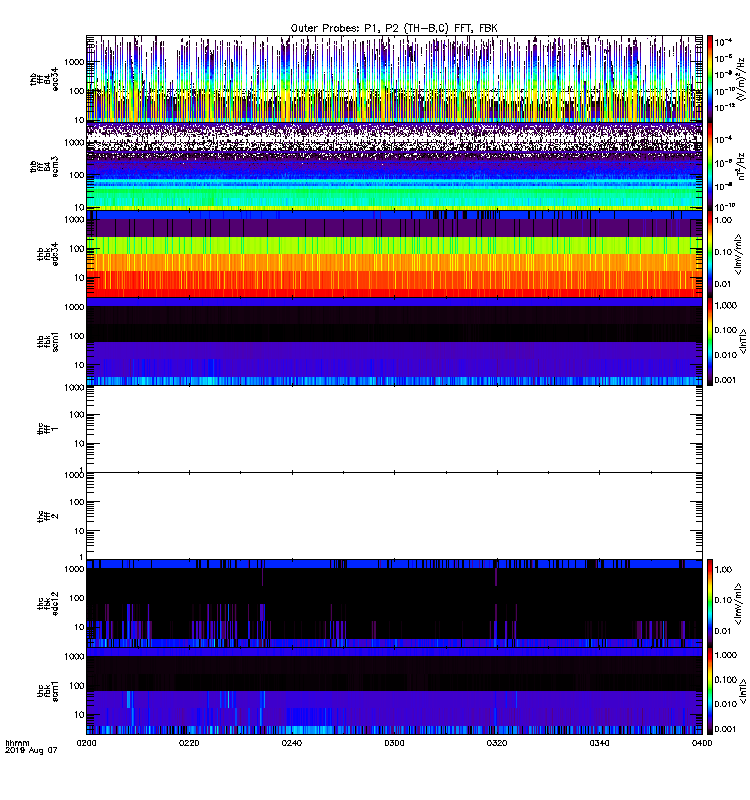
Task: Click the "2019 Aug 07" date label
Action: click(31, 750)
